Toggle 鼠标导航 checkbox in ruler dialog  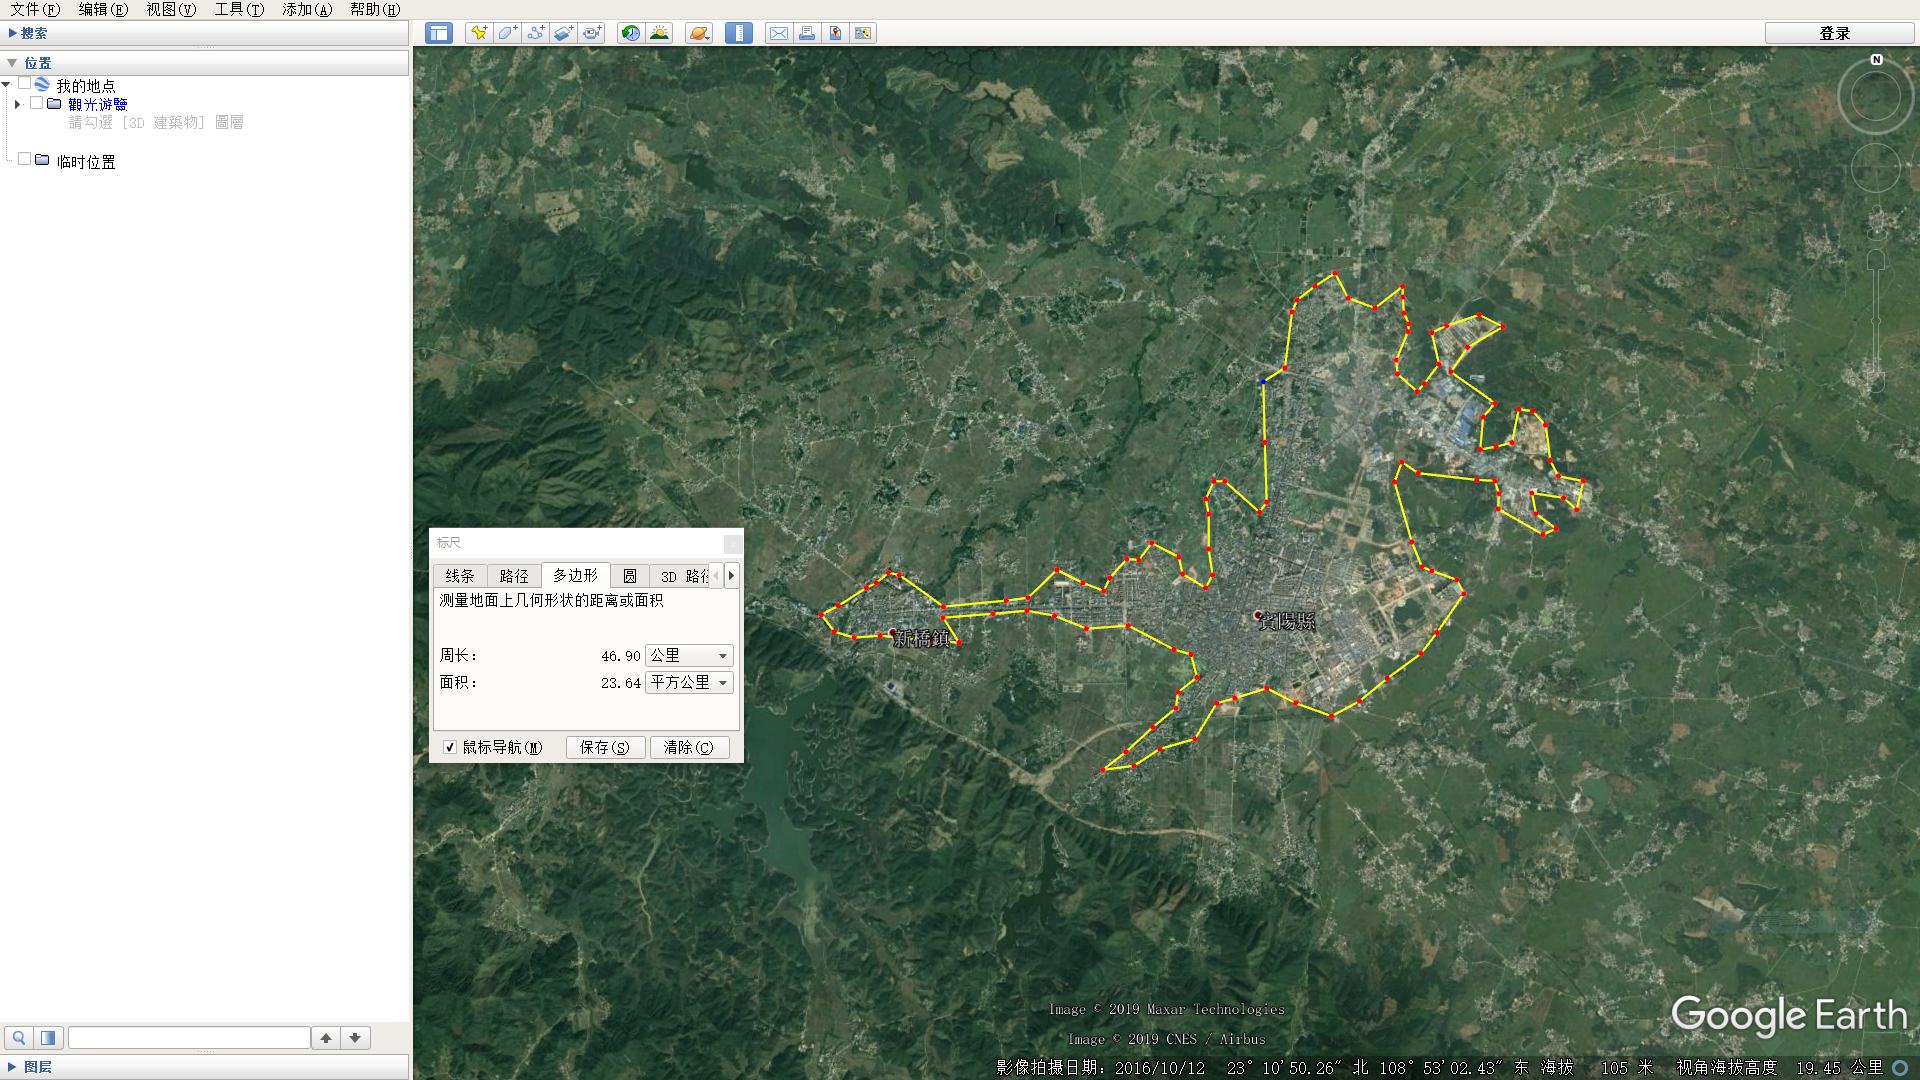[x=450, y=747]
